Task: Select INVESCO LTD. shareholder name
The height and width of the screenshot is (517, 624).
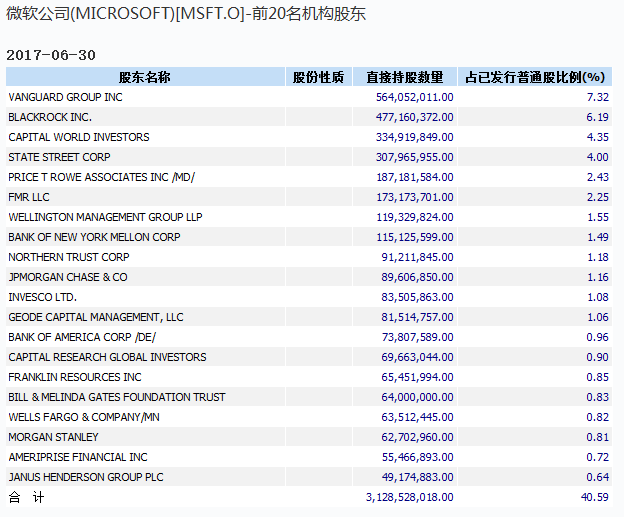Action: [x=43, y=297]
